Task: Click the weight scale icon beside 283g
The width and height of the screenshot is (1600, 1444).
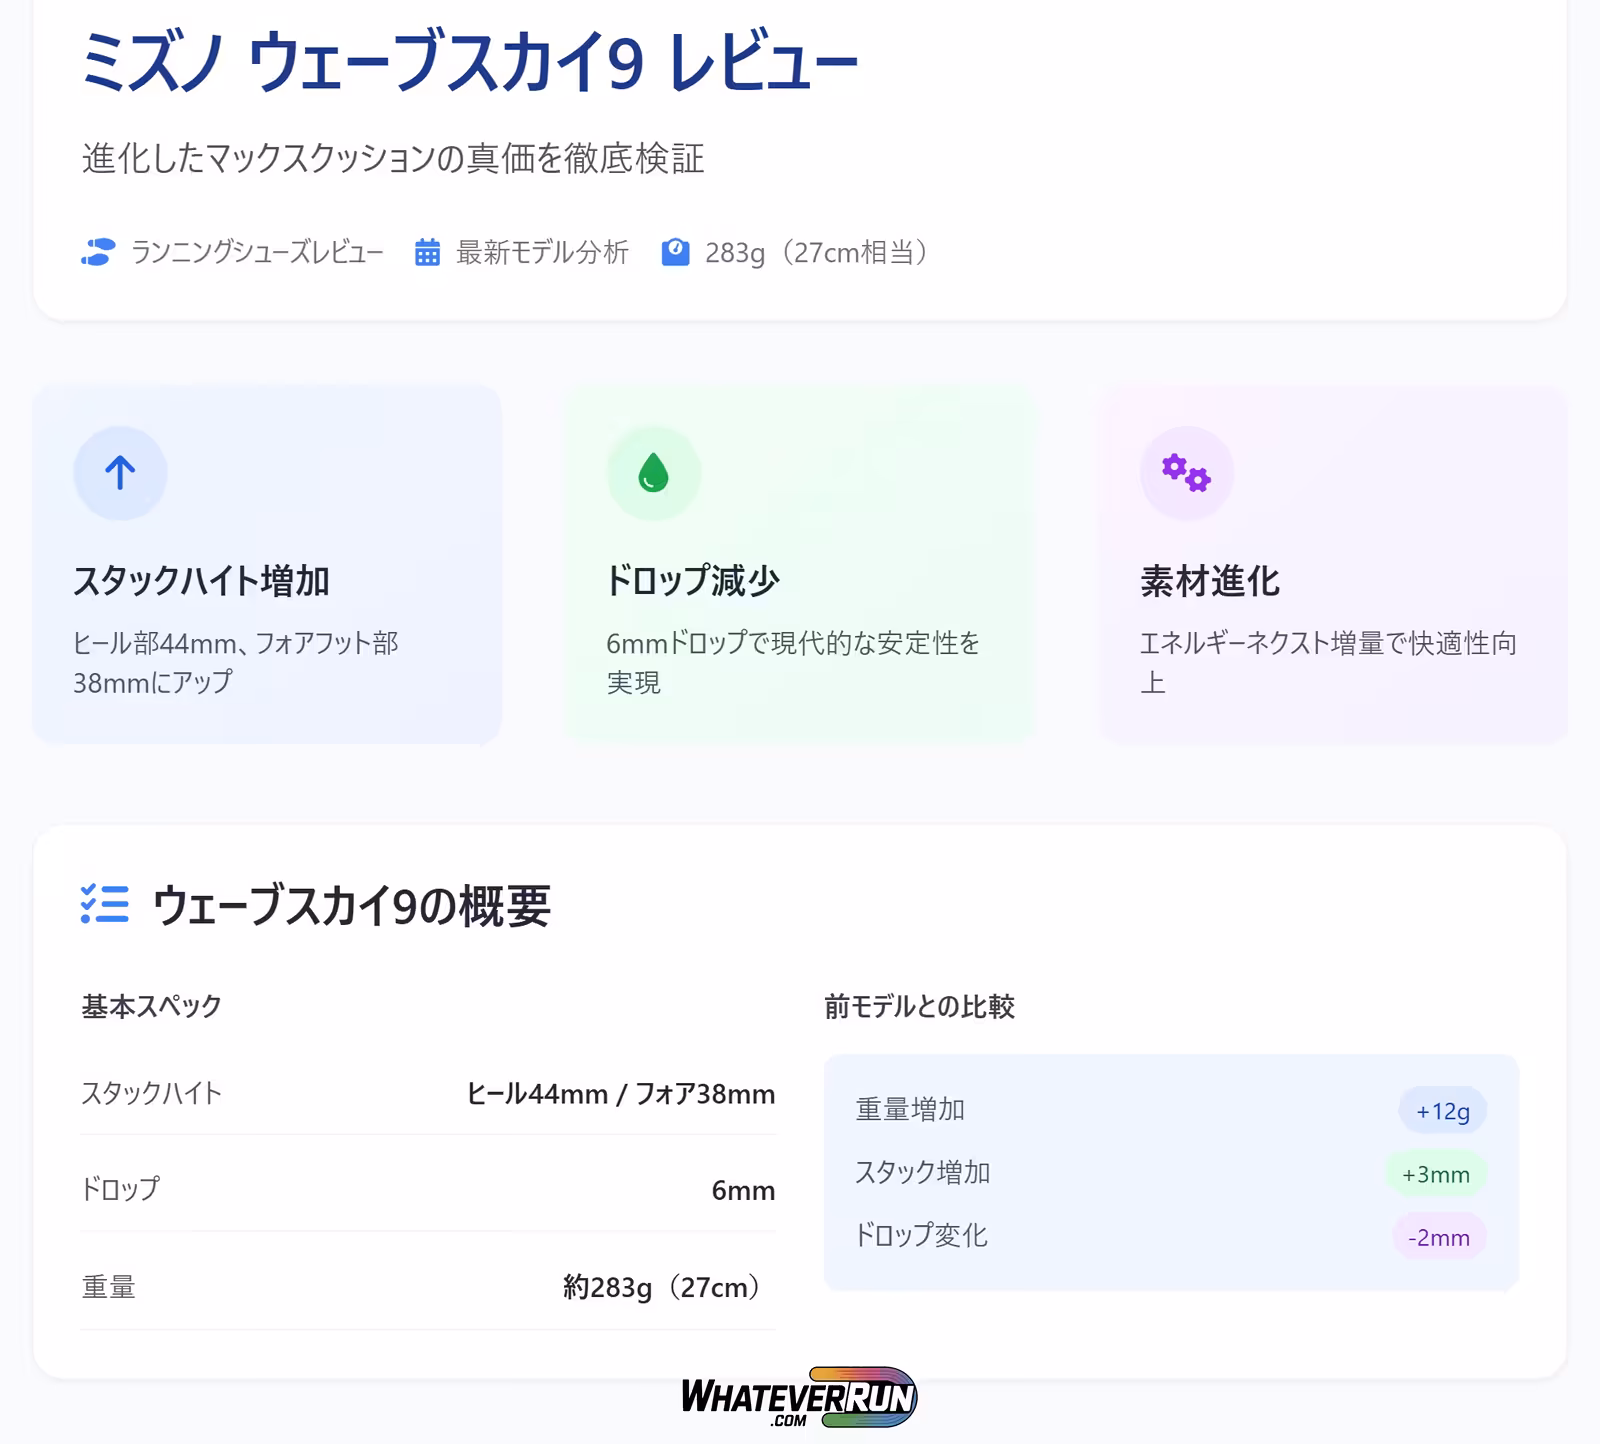Action: 675,252
